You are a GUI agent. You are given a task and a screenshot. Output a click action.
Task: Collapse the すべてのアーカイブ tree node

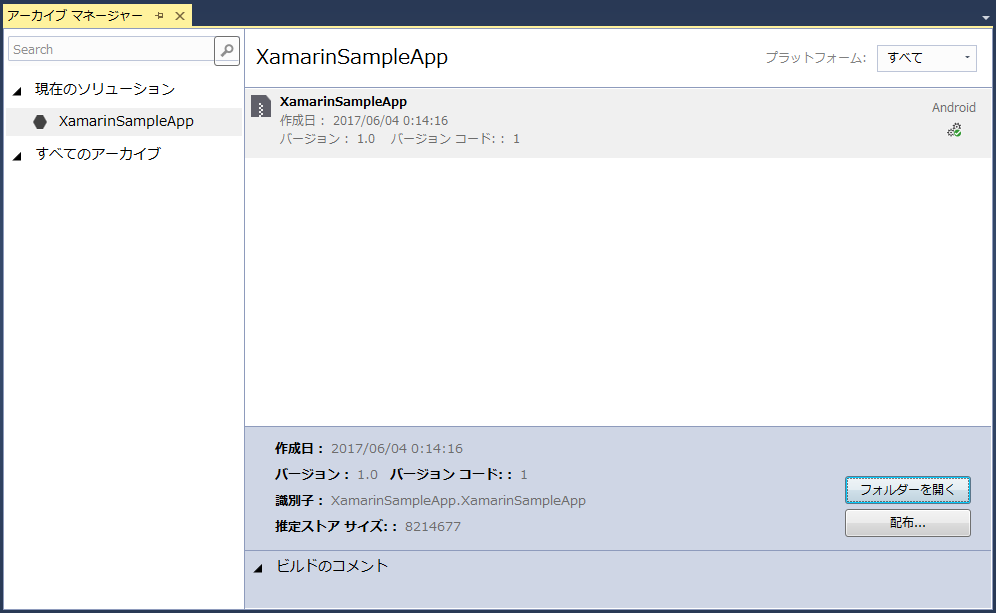click(x=17, y=156)
